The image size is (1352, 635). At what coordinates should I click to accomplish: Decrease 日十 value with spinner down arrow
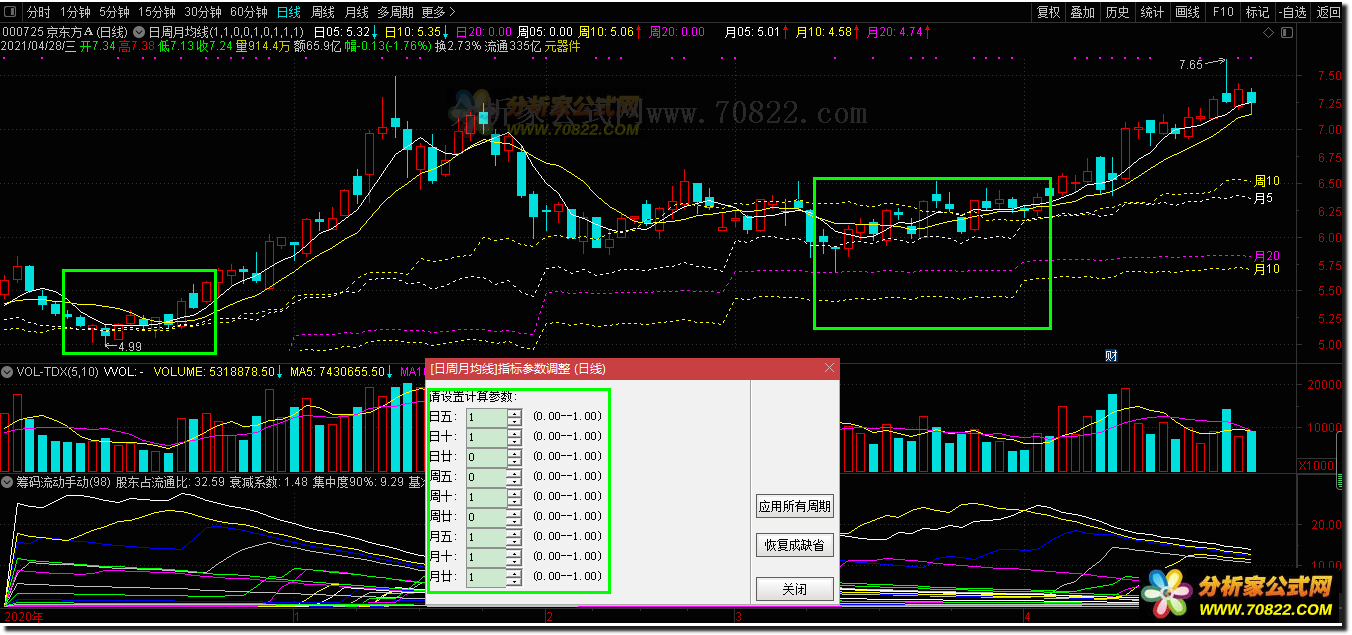[x=515, y=441]
